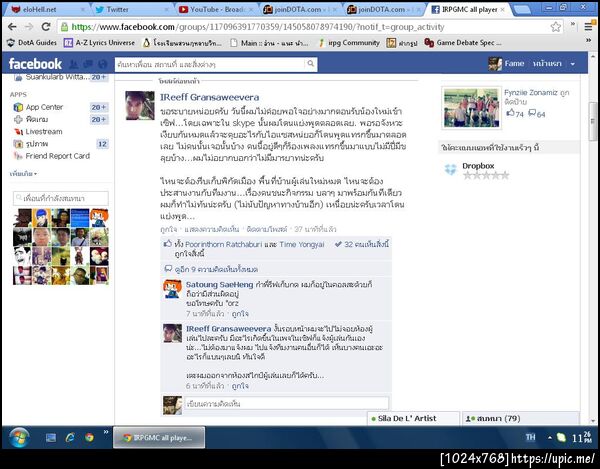Viewport: 600px width, 469px height.
Task: Open the notifications globe icon
Action: [102, 64]
